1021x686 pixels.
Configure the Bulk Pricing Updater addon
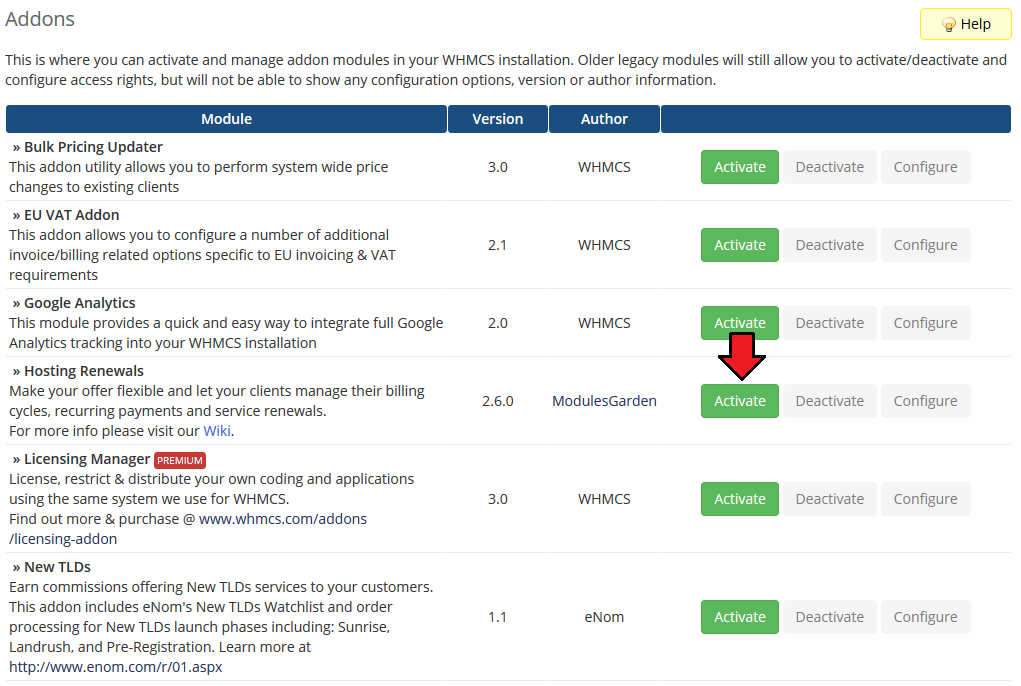coord(925,167)
